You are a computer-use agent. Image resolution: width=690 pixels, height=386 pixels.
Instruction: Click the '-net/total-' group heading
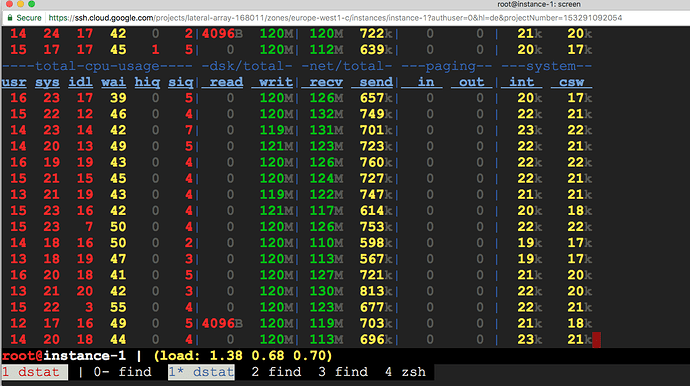click(x=347, y=66)
